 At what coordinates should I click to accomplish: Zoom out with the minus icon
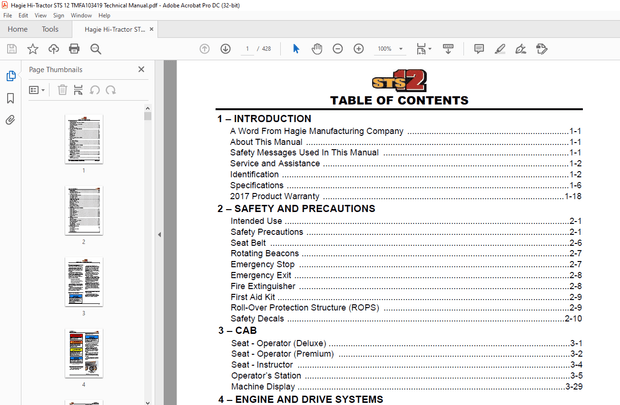[x=338, y=49]
